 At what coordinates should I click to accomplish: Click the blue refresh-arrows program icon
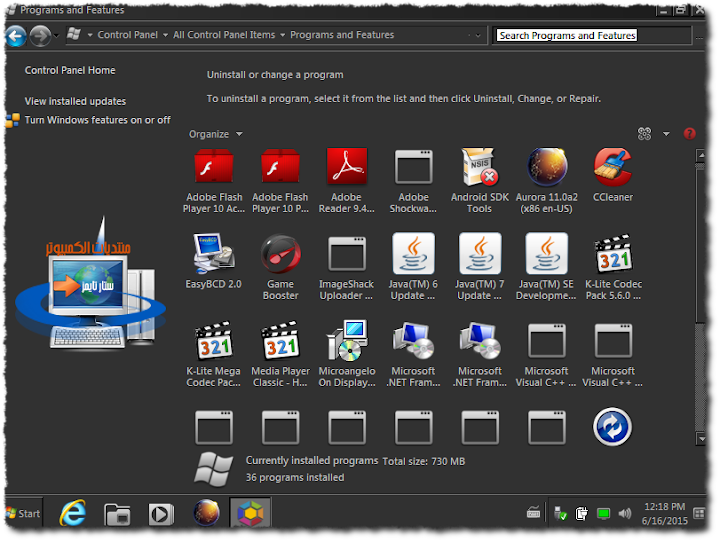point(613,427)
